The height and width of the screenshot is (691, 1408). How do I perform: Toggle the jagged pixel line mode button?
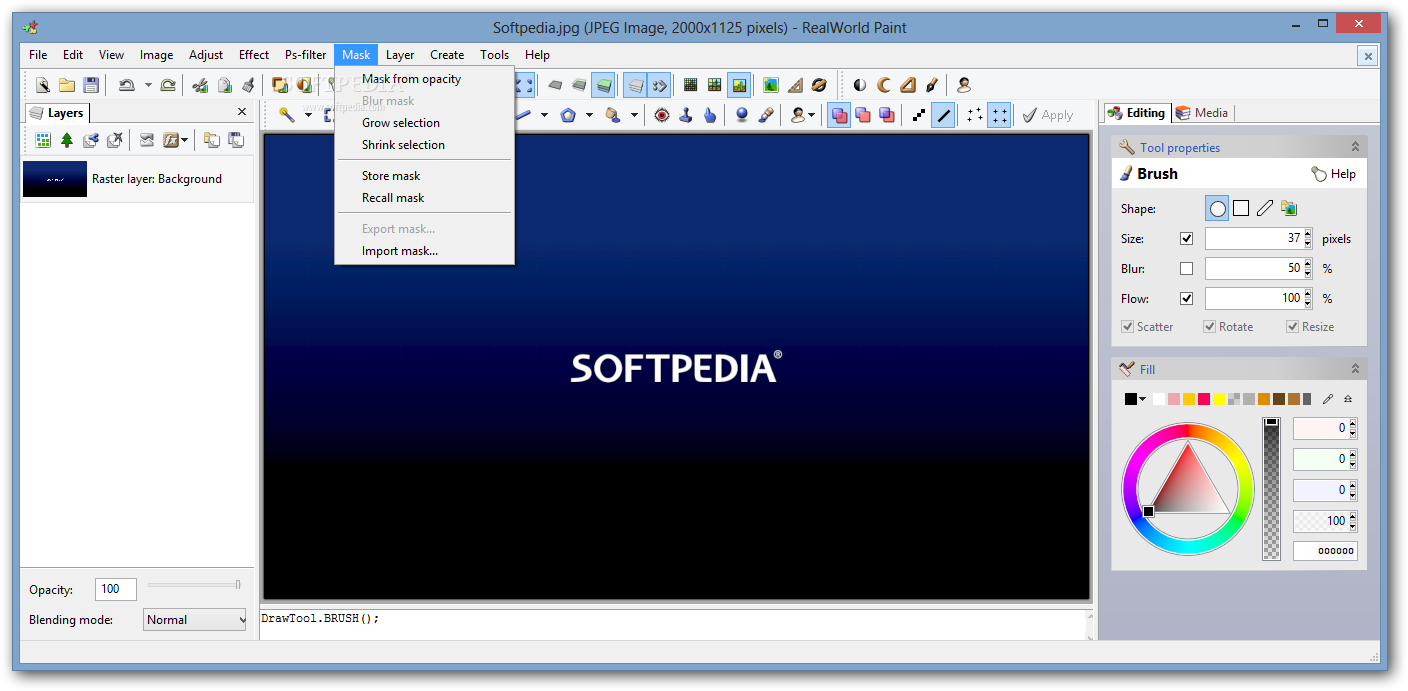click(x=919, y=115)
